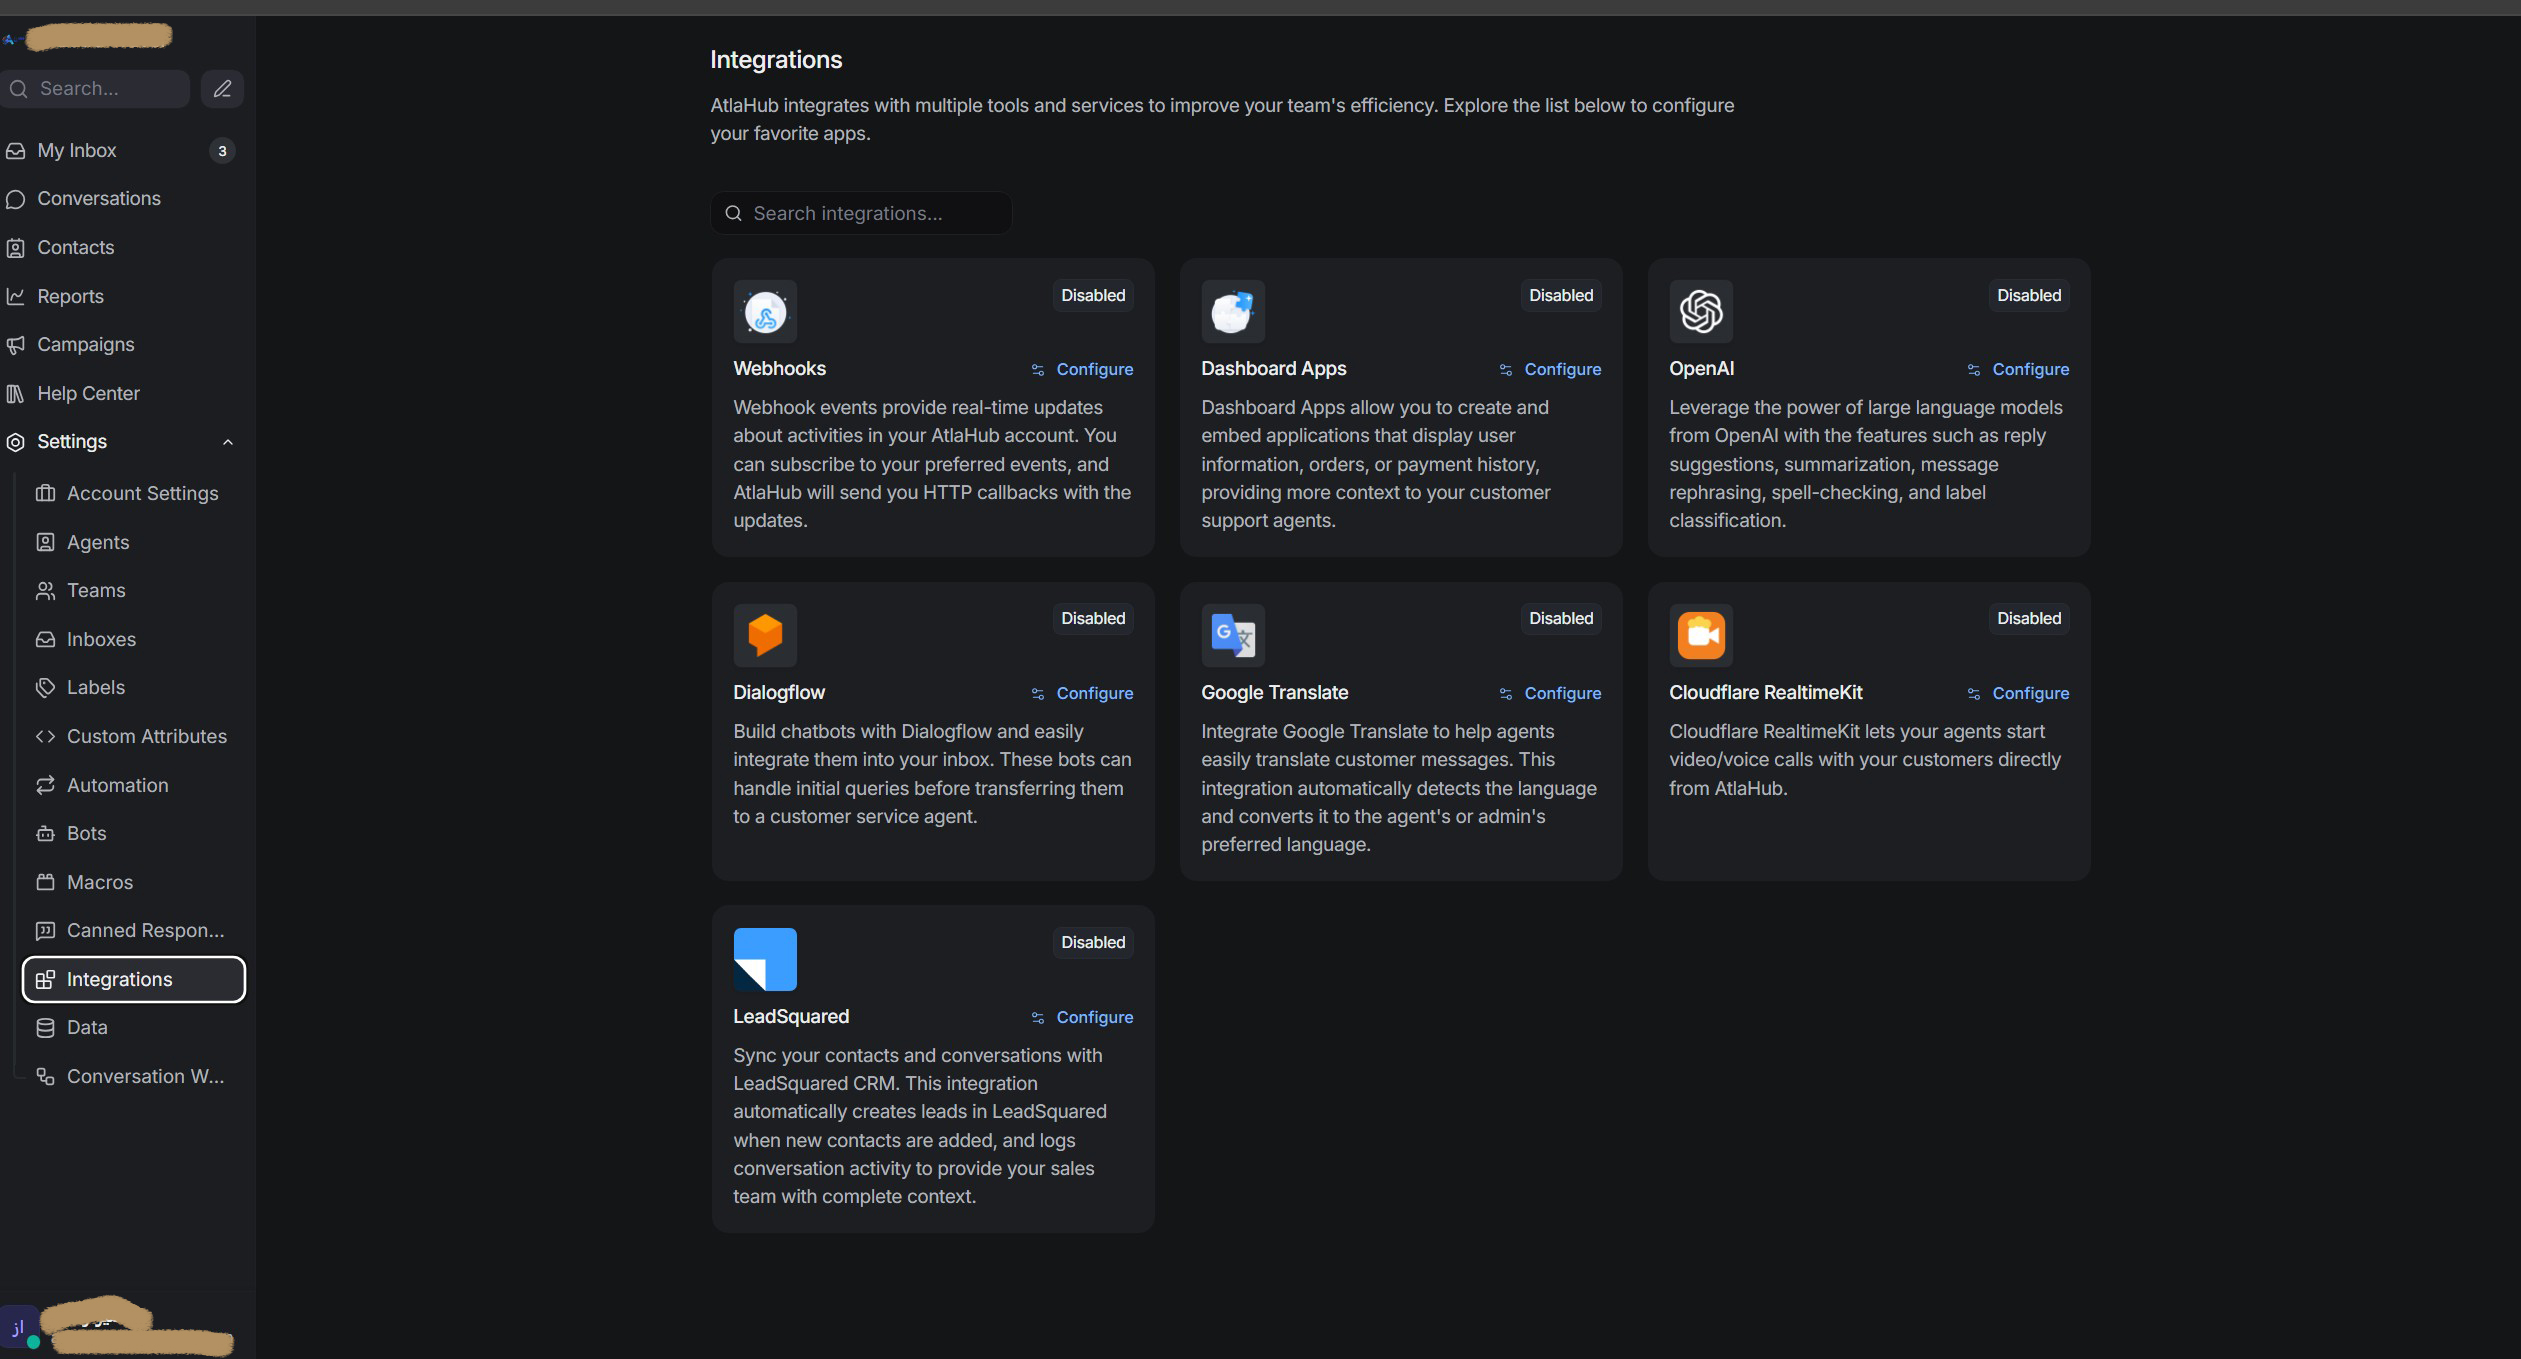
Task: Click the Cloudflare RealtimeKit camera logo
Action: (1701, 635)
